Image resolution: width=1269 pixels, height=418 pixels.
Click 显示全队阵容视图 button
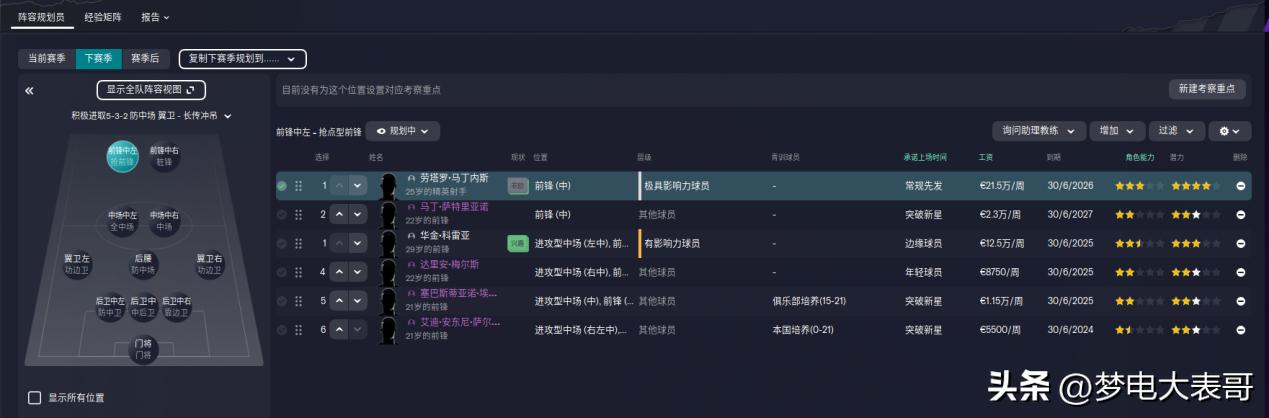(151, 90)
